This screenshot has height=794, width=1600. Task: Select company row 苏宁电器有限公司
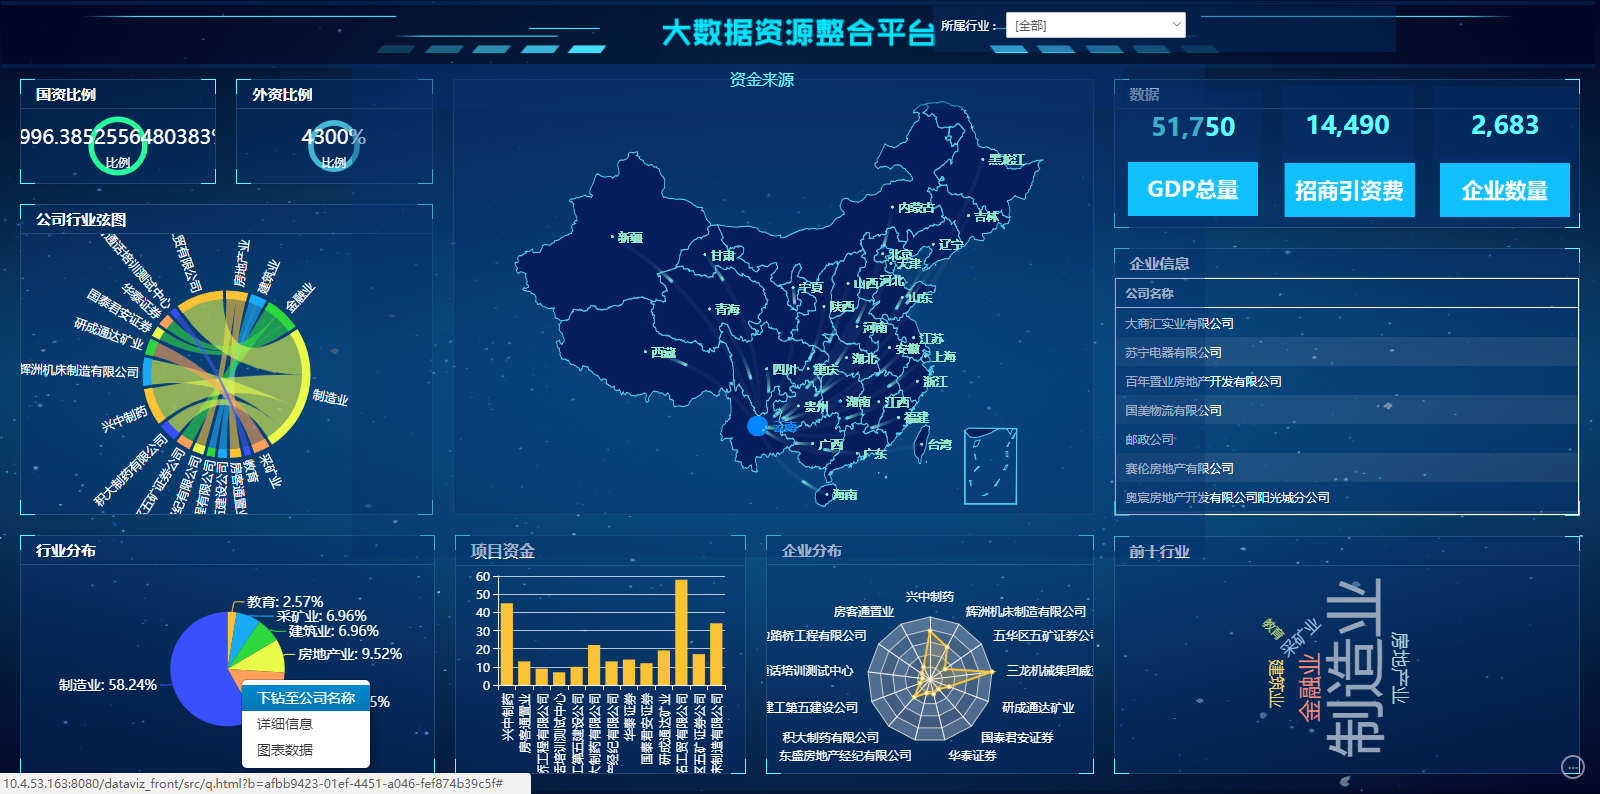tap(1346, 353)
